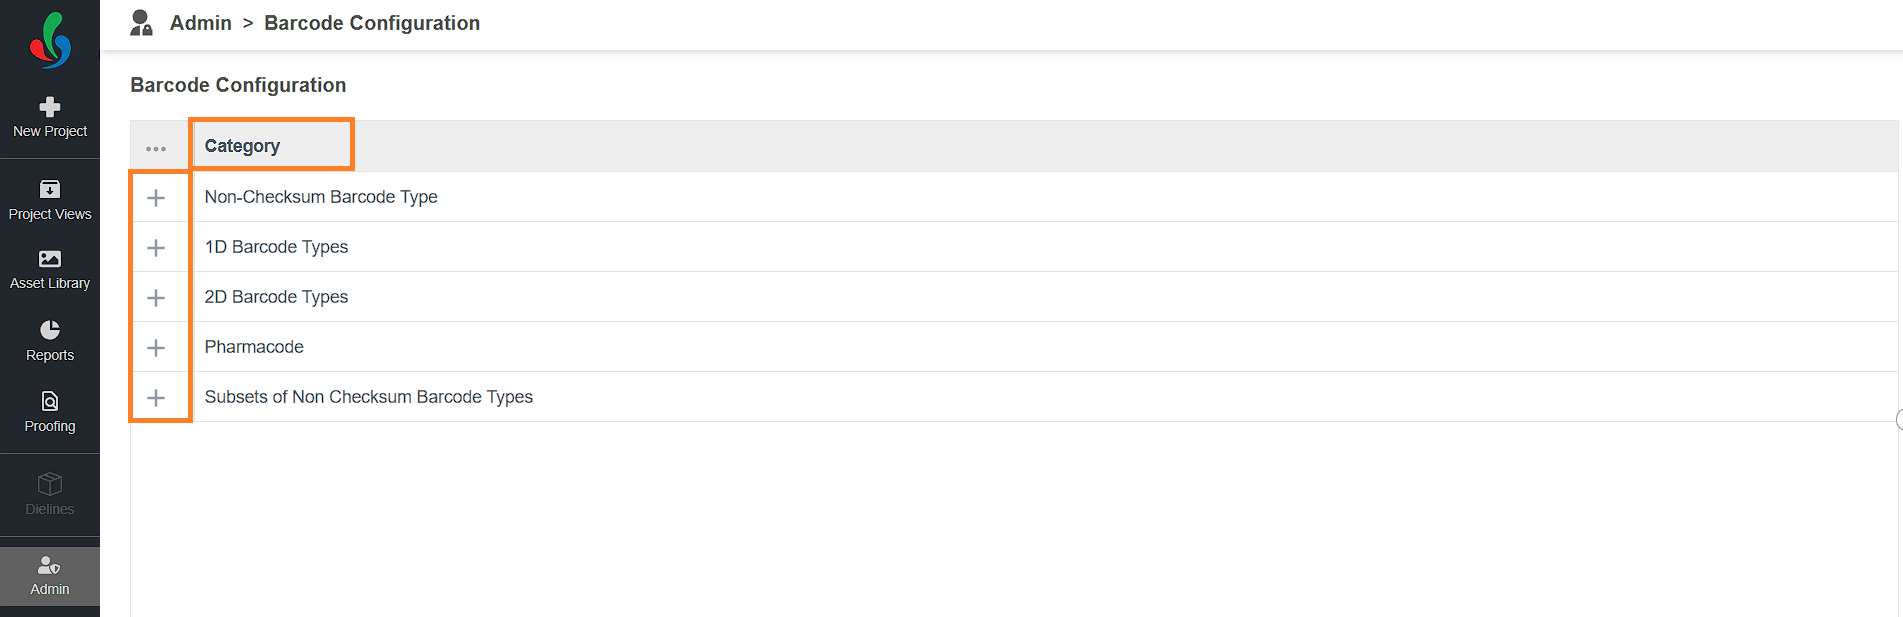Expand the 2D Barcode Types row
Image resolution: width=1903 pixels, height=617 pixels.
(x=156, y=298)
